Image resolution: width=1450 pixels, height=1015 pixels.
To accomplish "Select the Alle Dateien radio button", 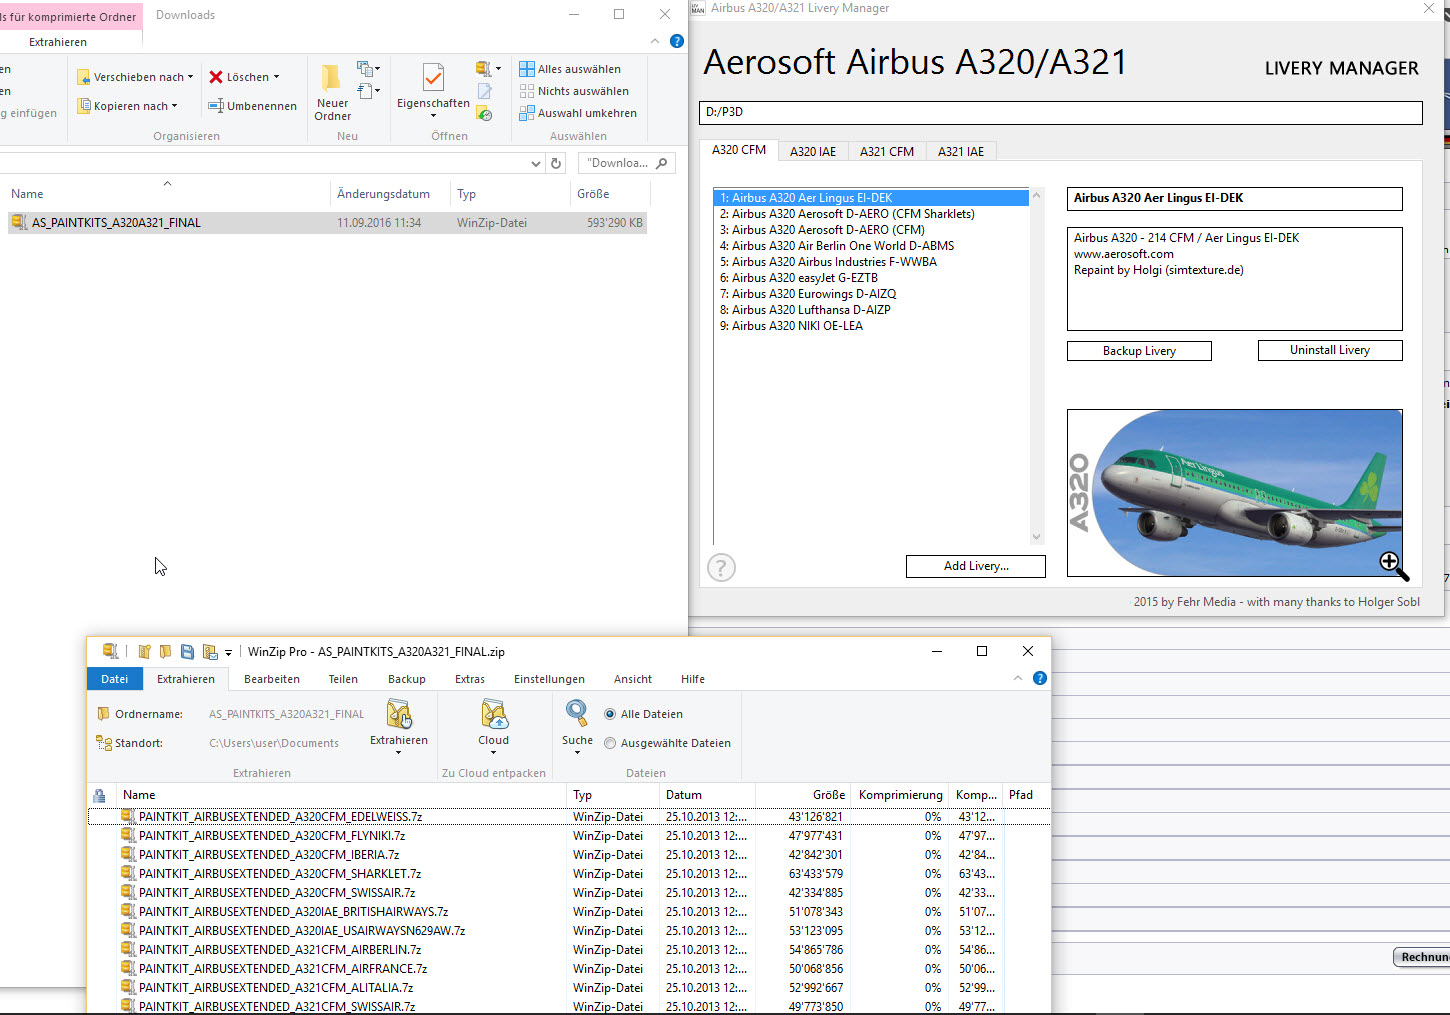I will click(x=610, y=714).
